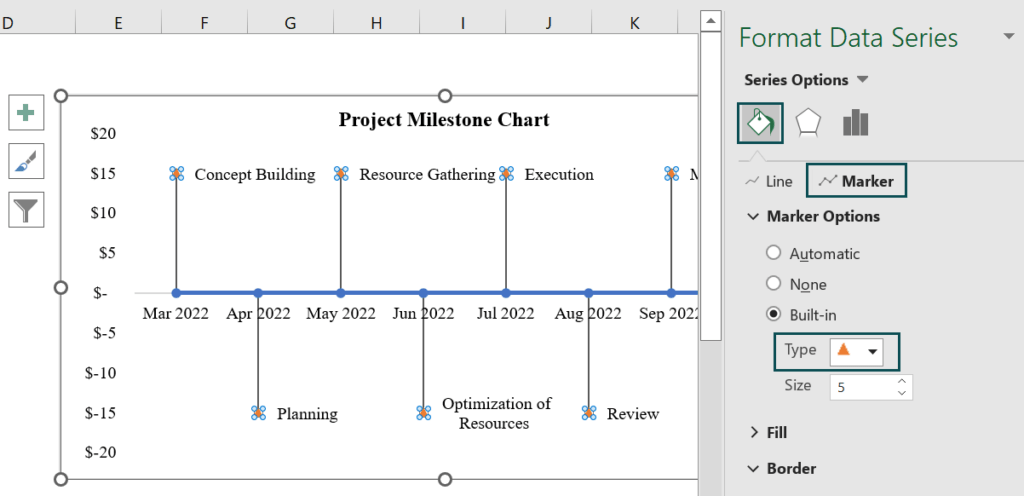Click the scroll up arrow on the sheet

[711, 22]
